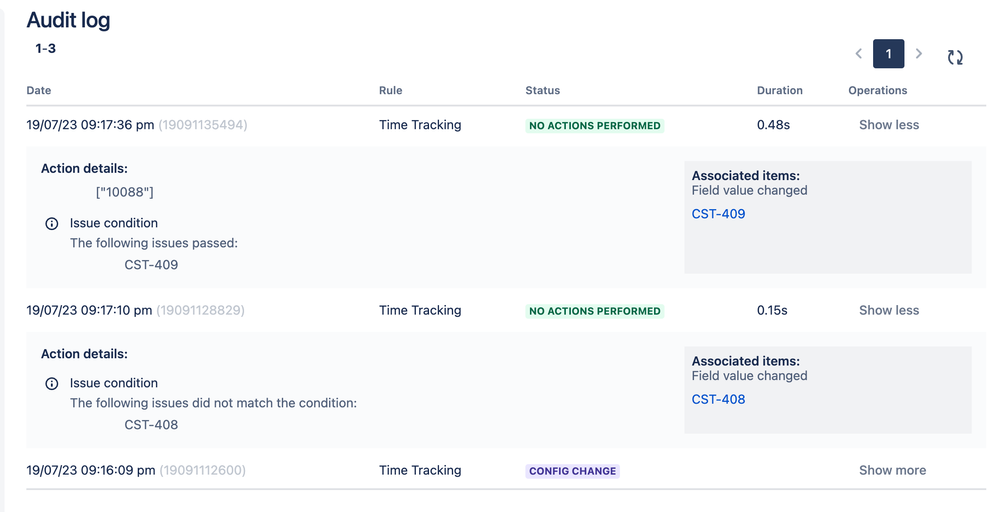Click the 19/07/23 09:16:09 pm entry timestamp
The image size is (999, 512).
[90, 470]
